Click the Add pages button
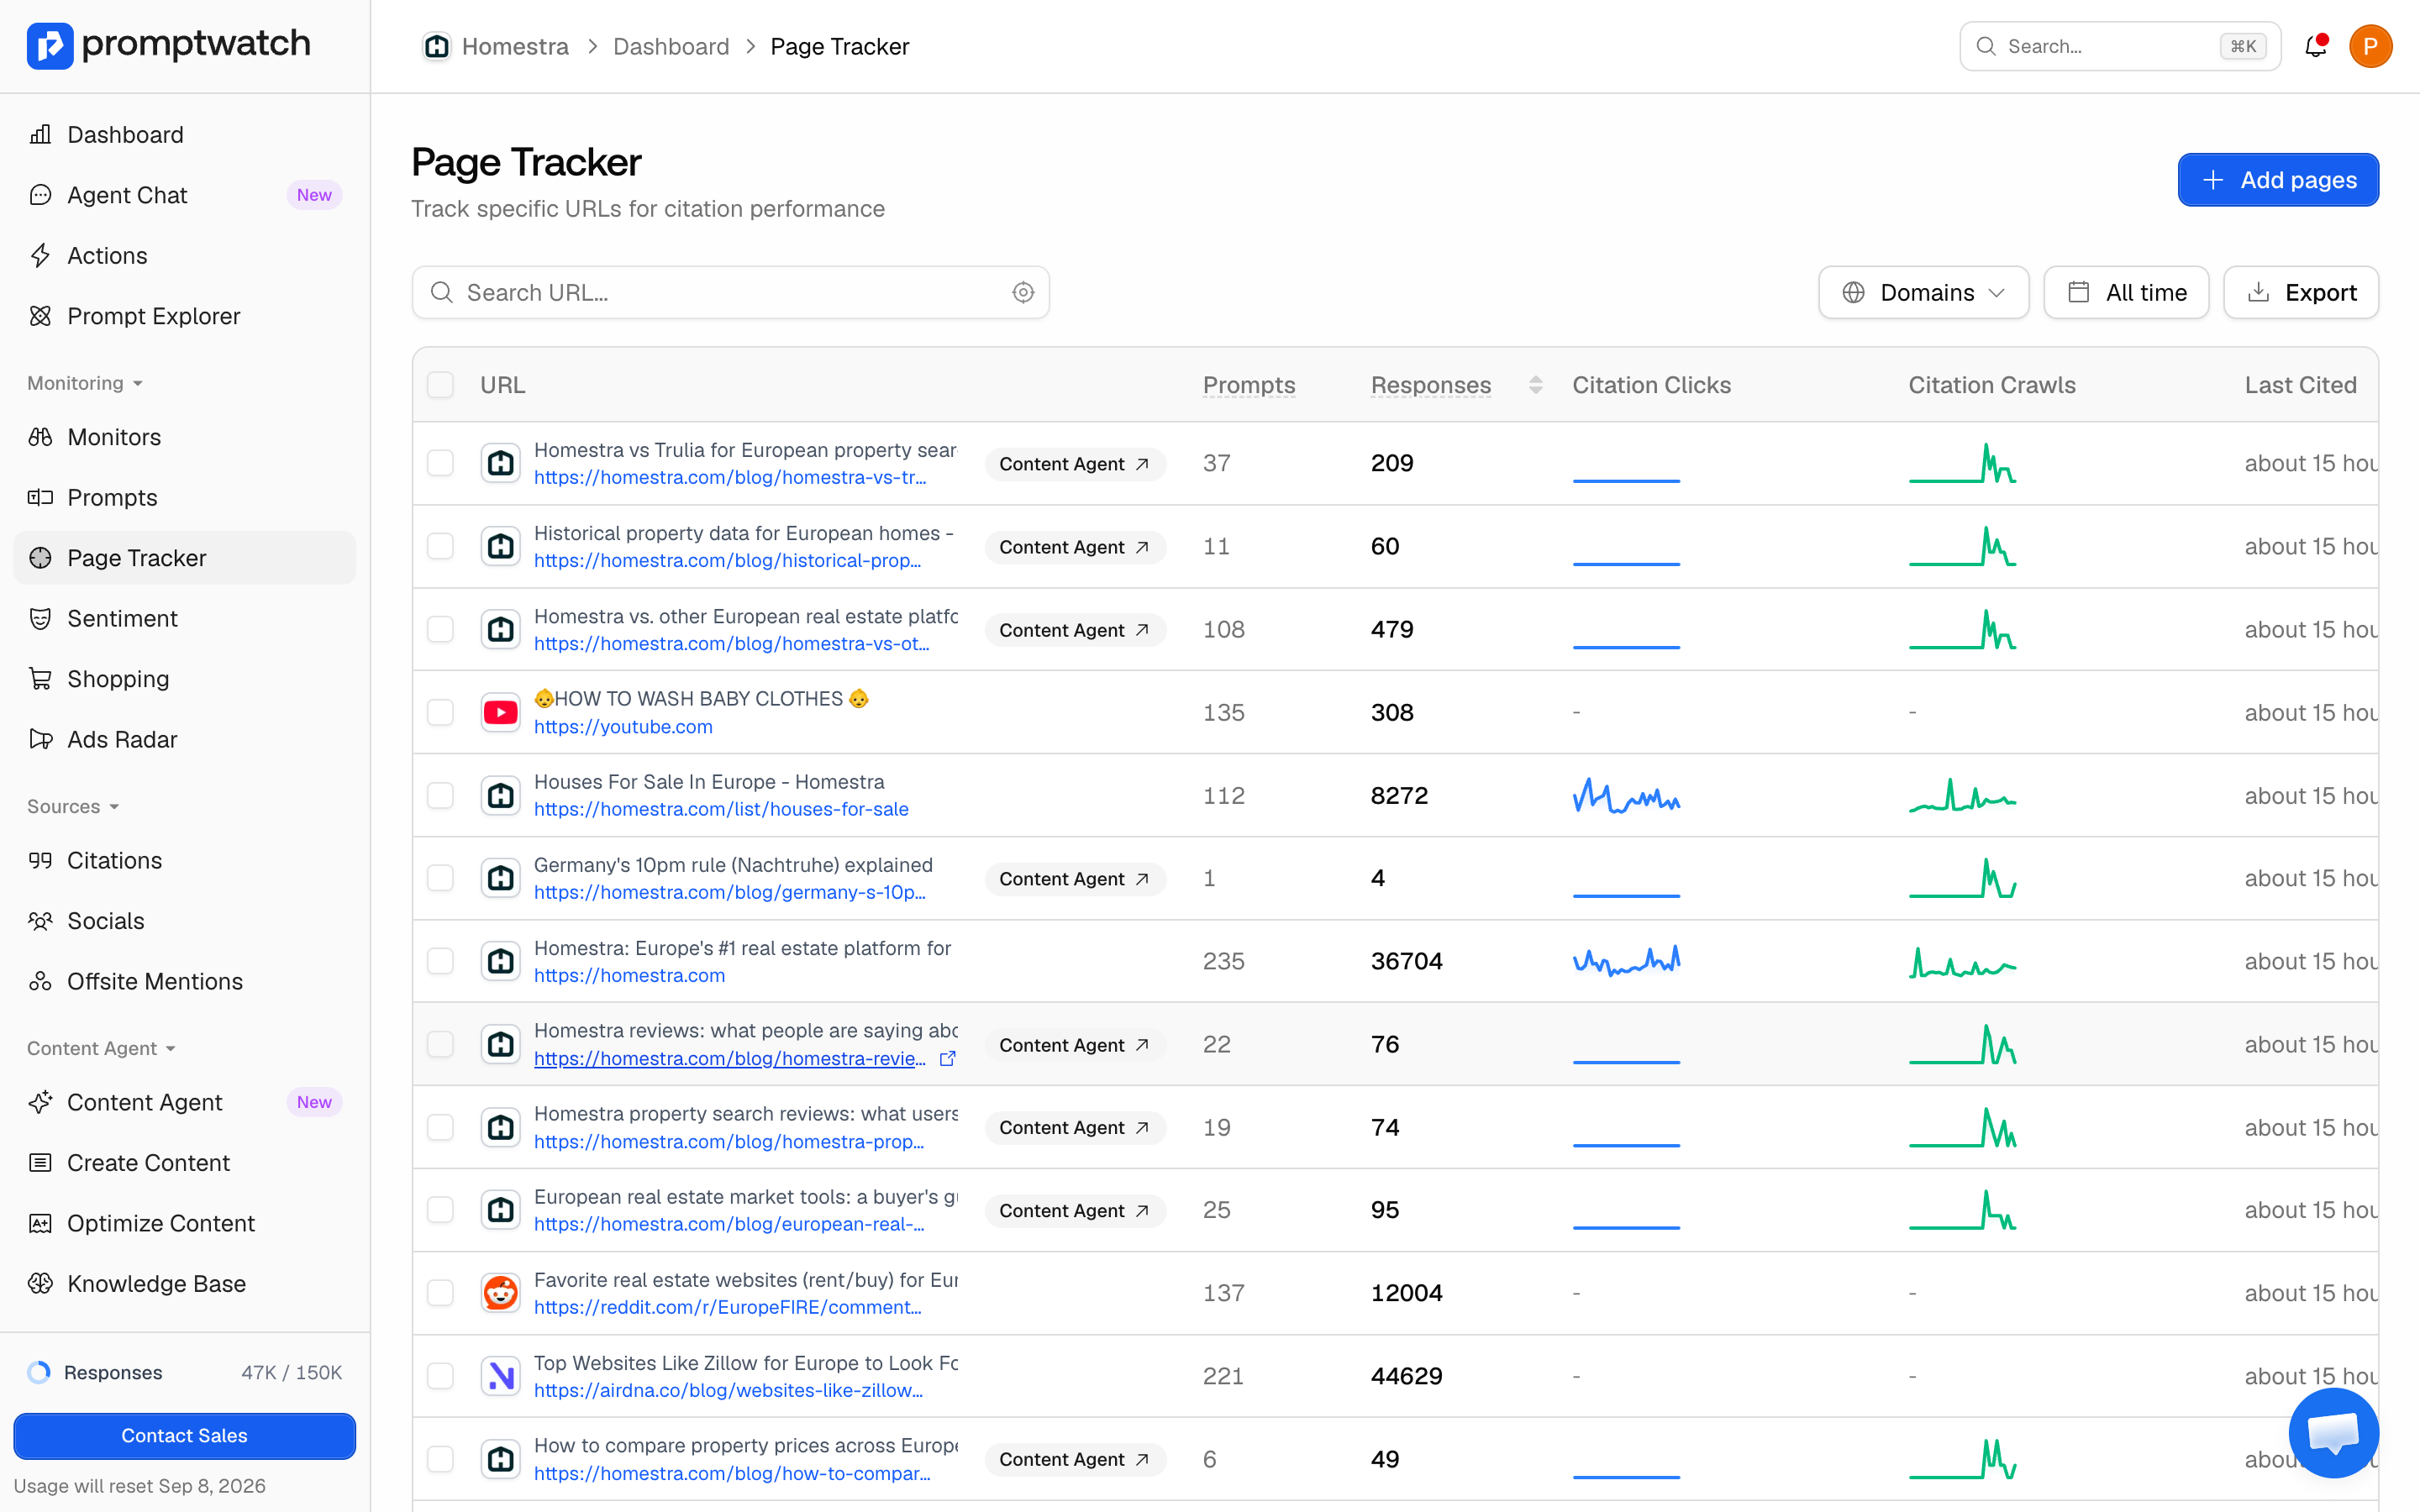This screenshot has width=2420, height=1512. coord(2278,180)
